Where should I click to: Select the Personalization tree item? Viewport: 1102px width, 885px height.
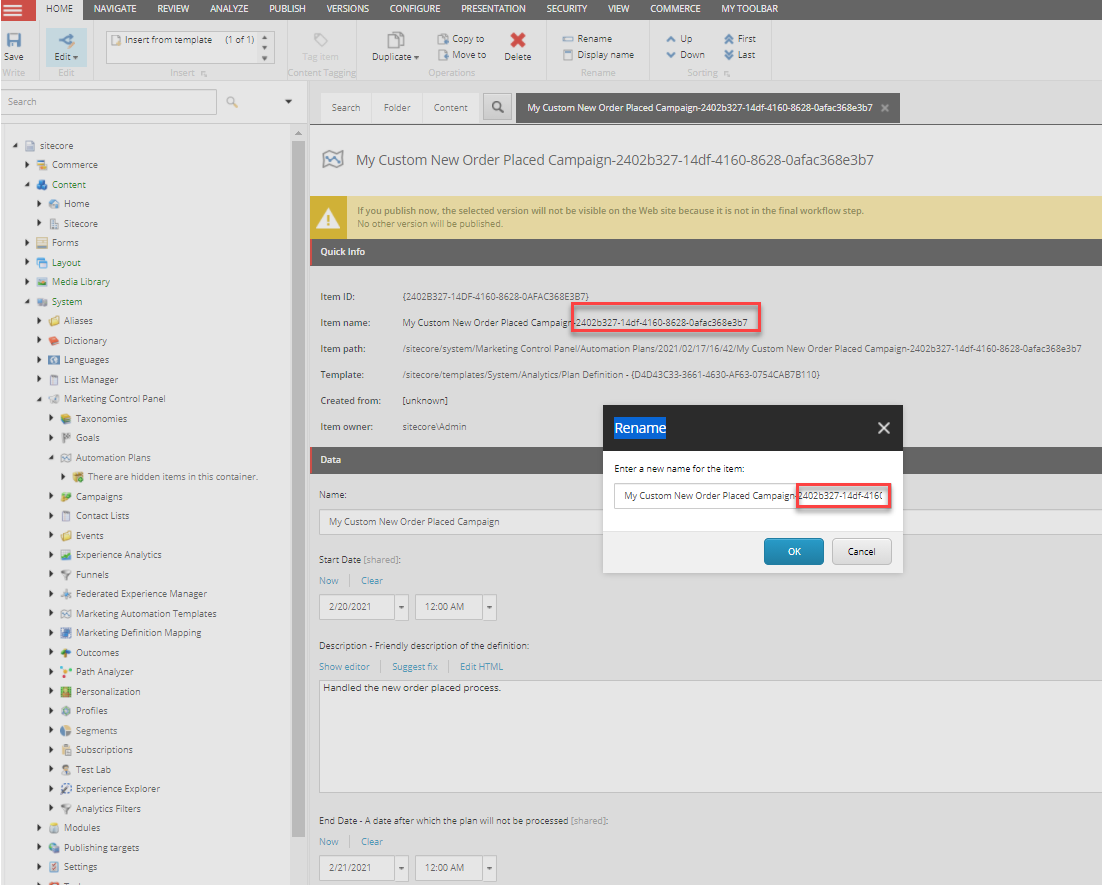click(x=108, y=692)
